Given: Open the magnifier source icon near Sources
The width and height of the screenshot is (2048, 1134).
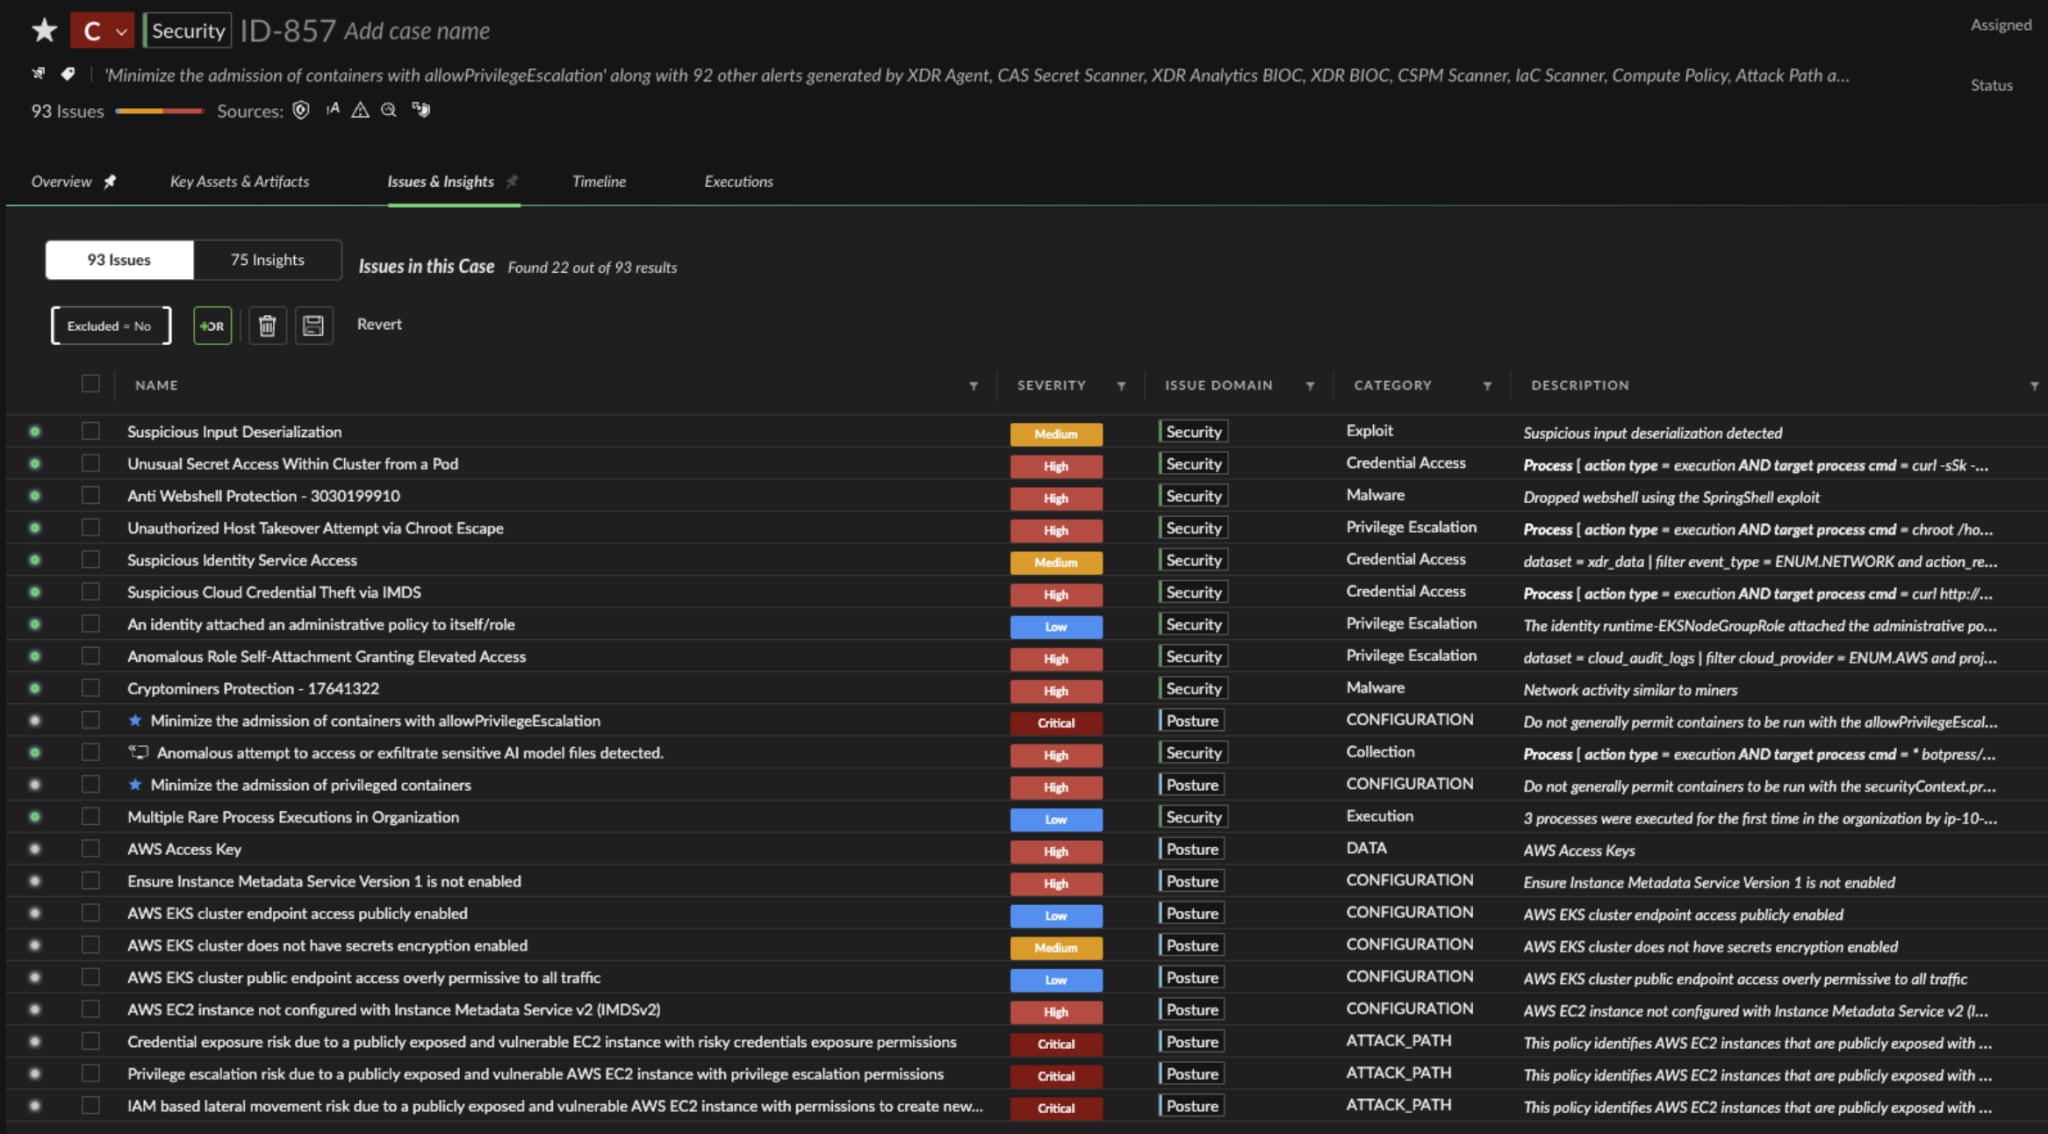Looking at the screenshot, I should pos(388,110).
